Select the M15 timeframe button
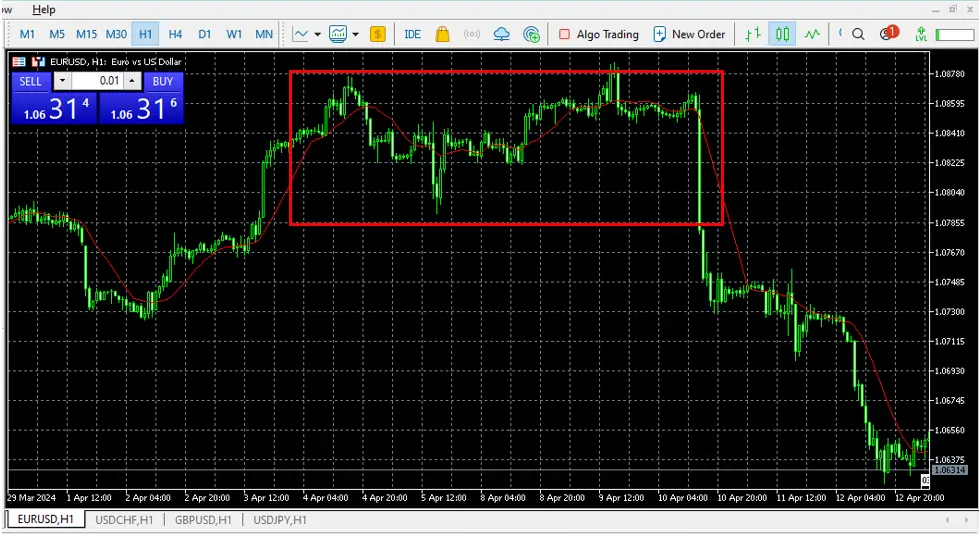Image resolution: width=979 pixels, height=534 pixels. 86,34
